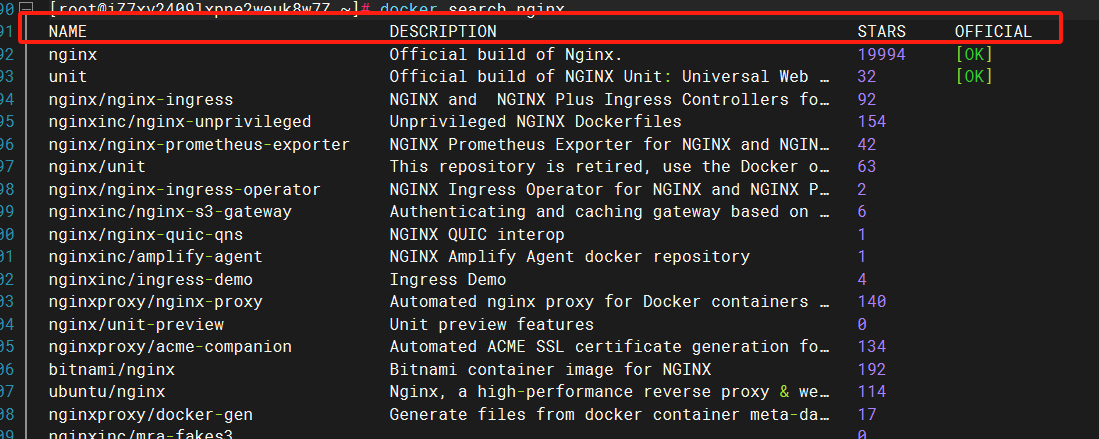Click "NGINX Amplify Agent docker repository" description
This screenshot has height=439, width=1099.
(x=570, y=257)
